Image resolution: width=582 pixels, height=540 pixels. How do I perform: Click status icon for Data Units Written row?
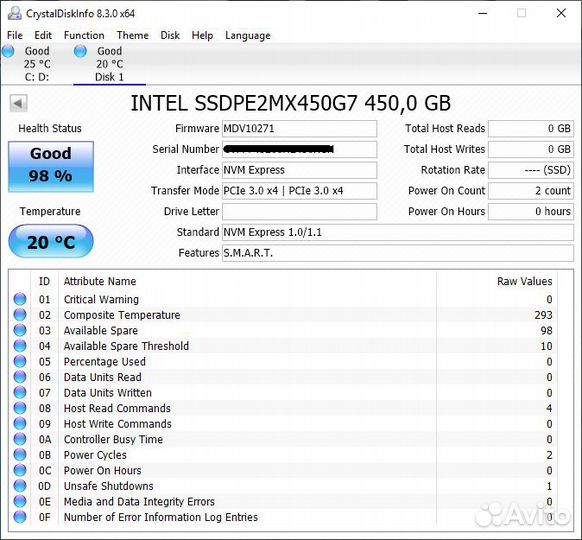click(20, 392)
